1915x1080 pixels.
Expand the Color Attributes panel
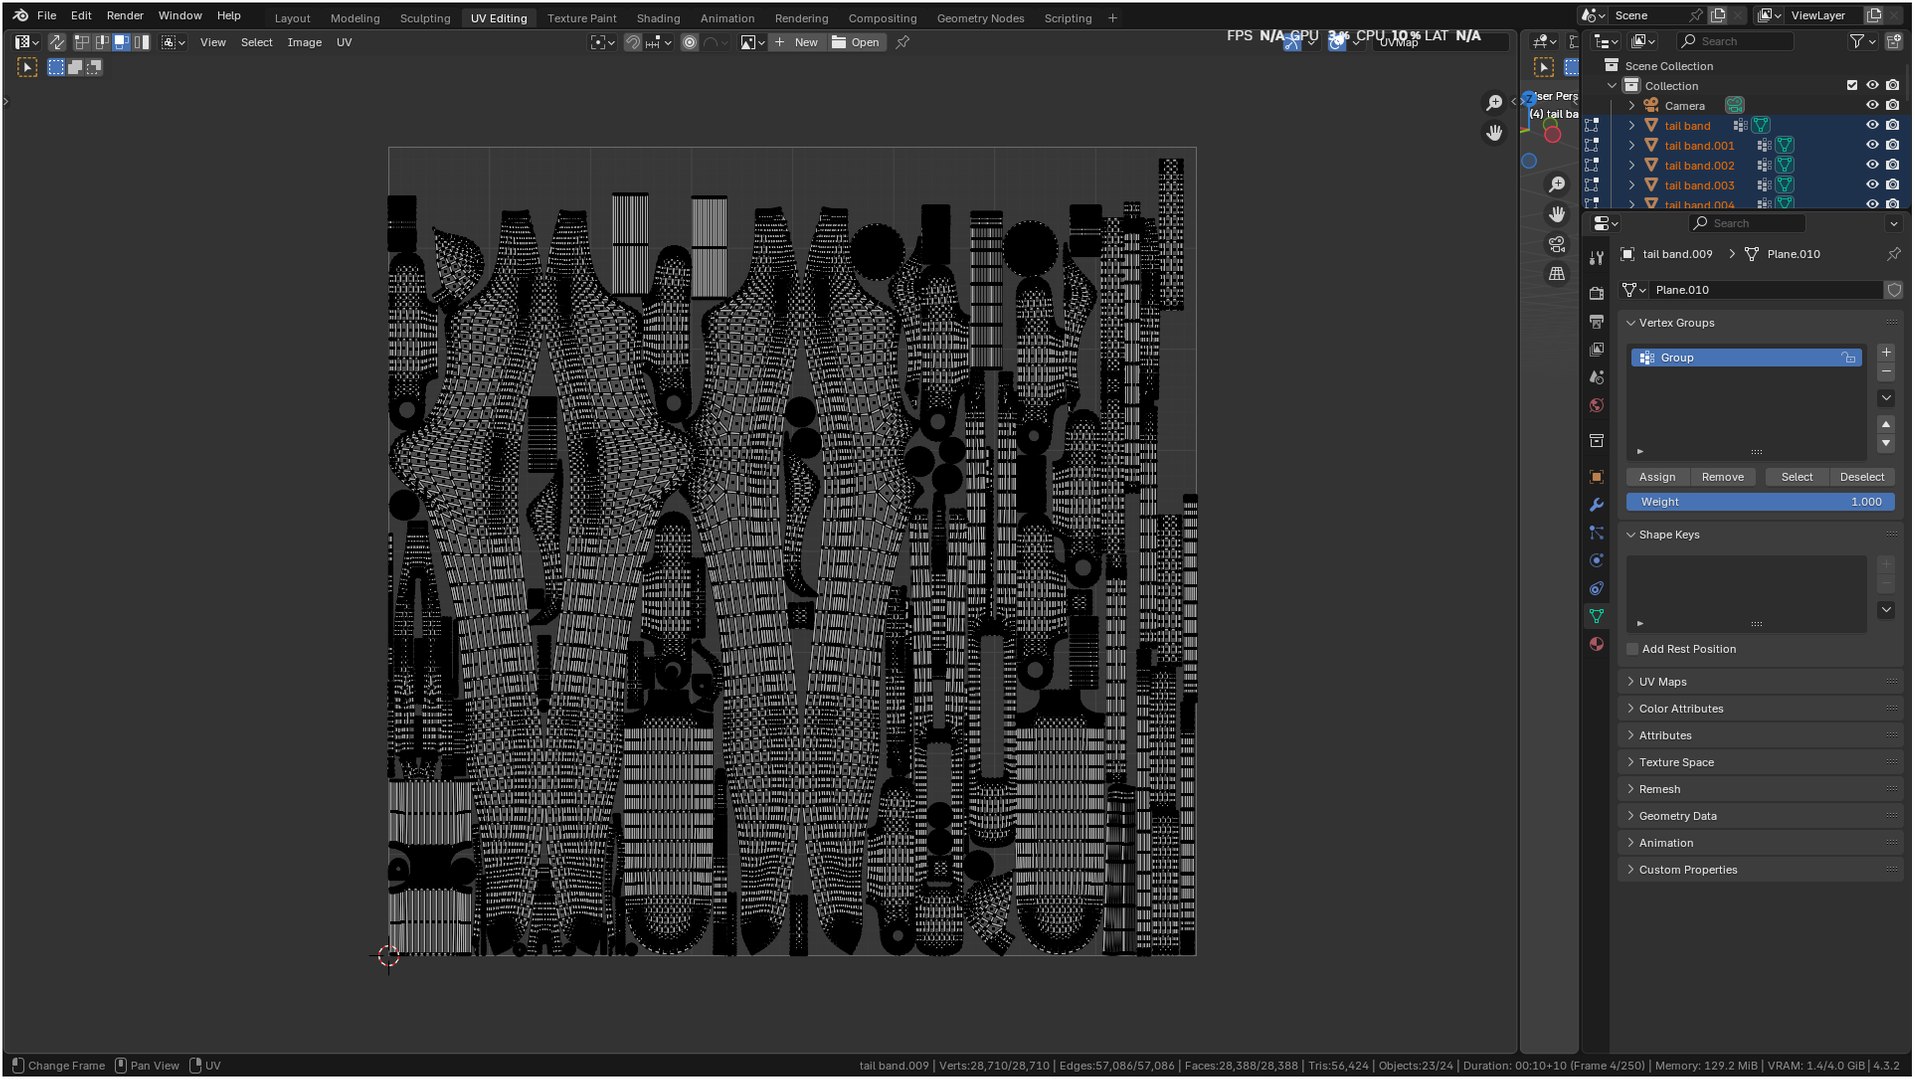(1760, 709)
